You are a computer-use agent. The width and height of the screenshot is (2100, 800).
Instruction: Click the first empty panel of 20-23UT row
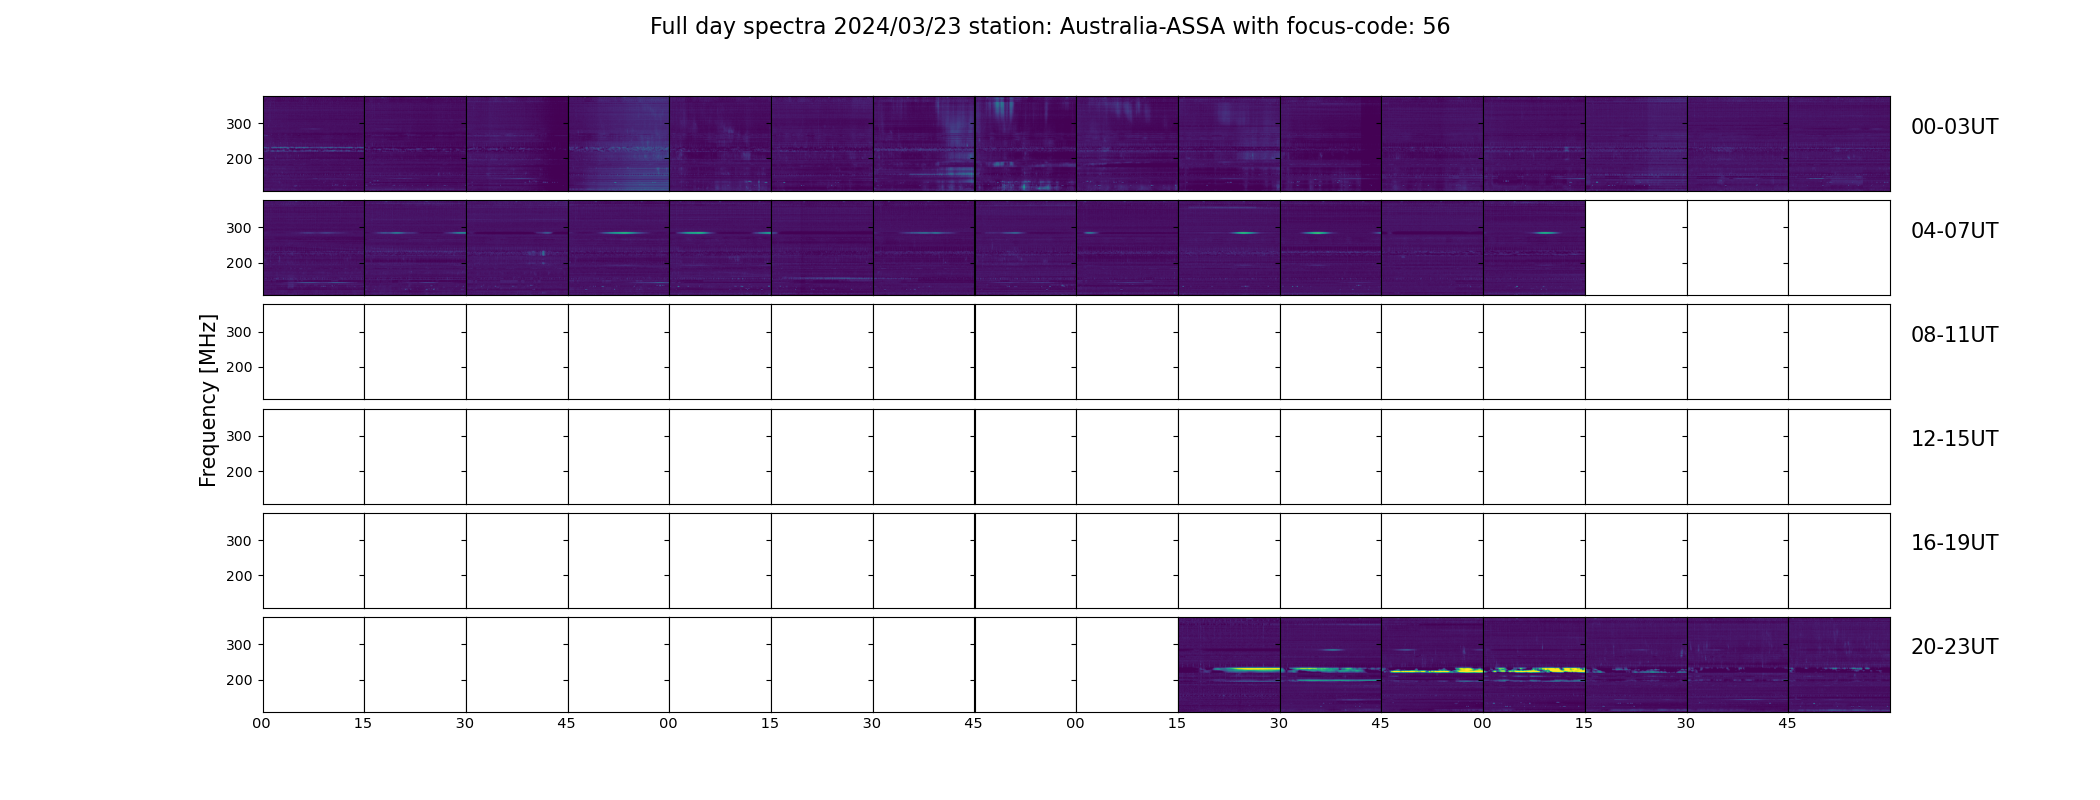coord(314,665)
